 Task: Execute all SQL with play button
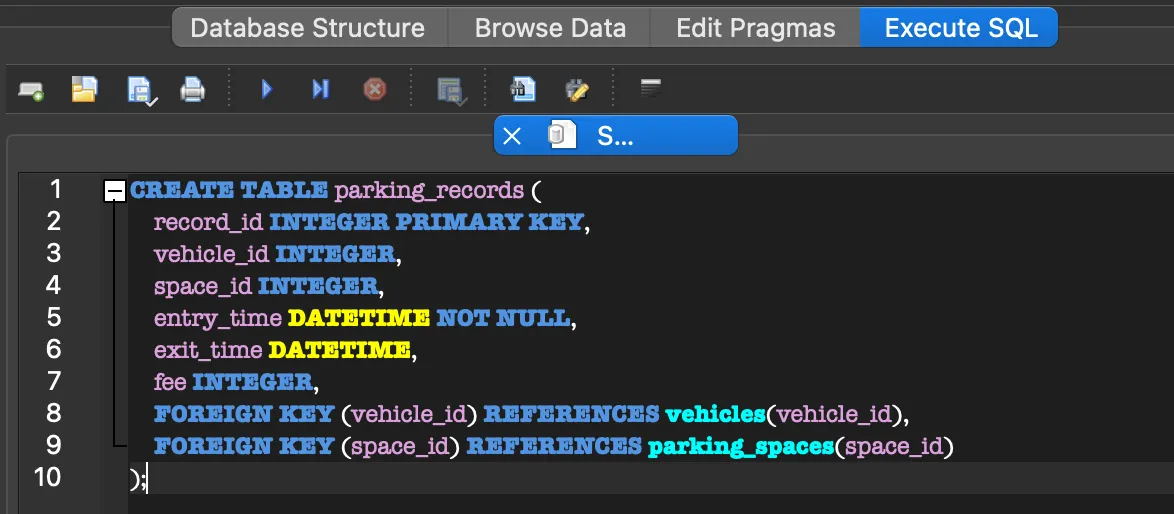click(267, 90)
